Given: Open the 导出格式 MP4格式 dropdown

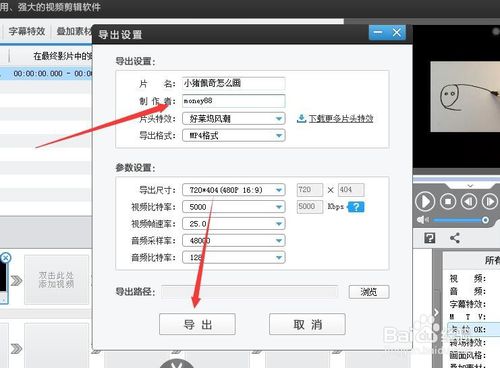Looking at the screenshot, I should (233, 135).
